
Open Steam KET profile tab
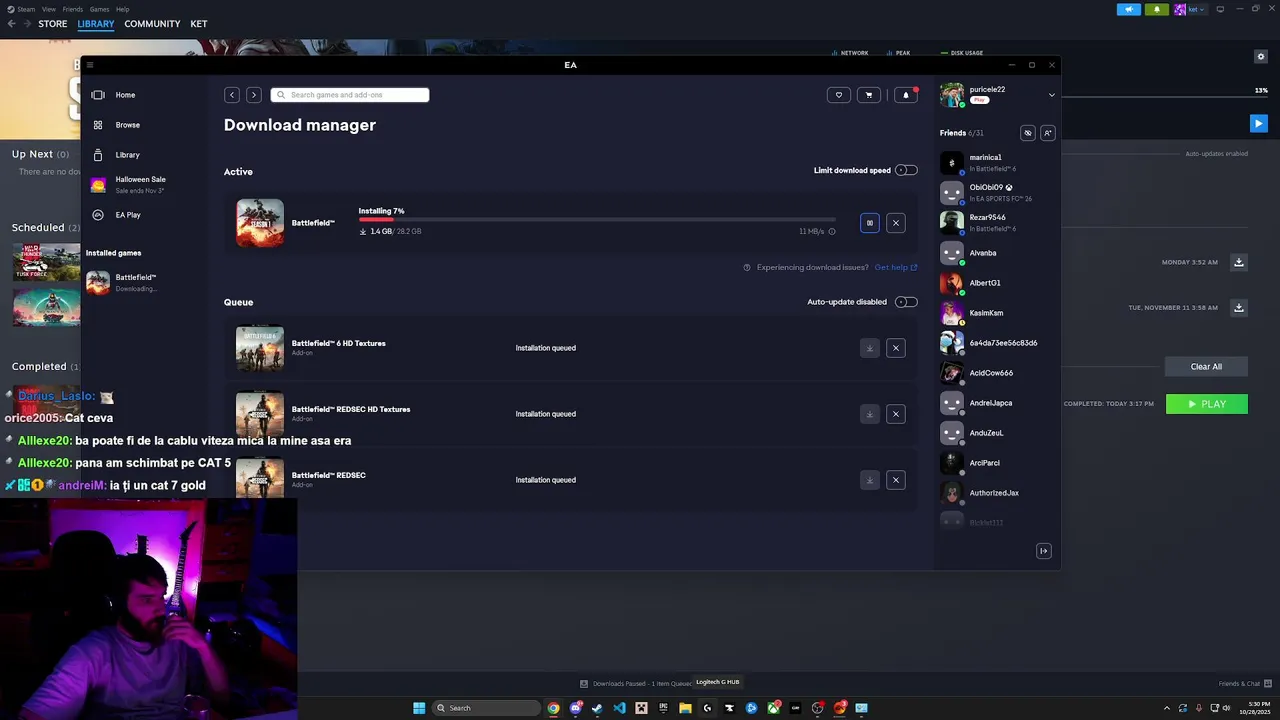click(x=199, y=24)
